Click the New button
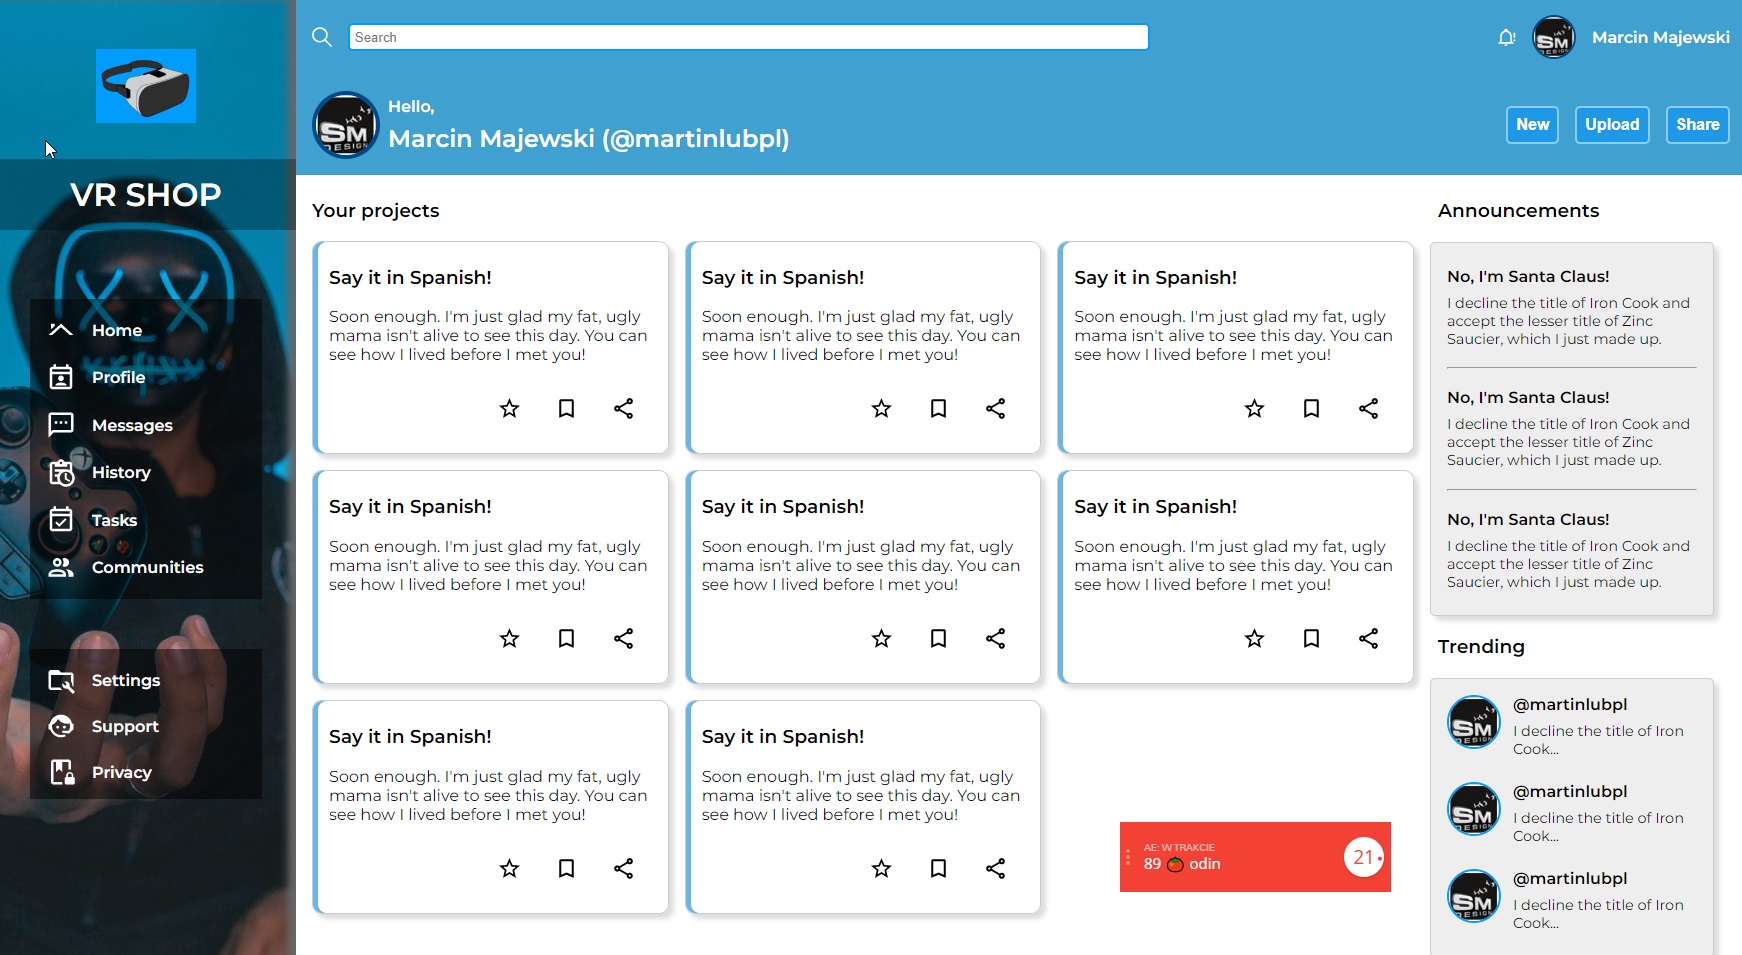This screenshot has height=955, width=1742. 1532,124
